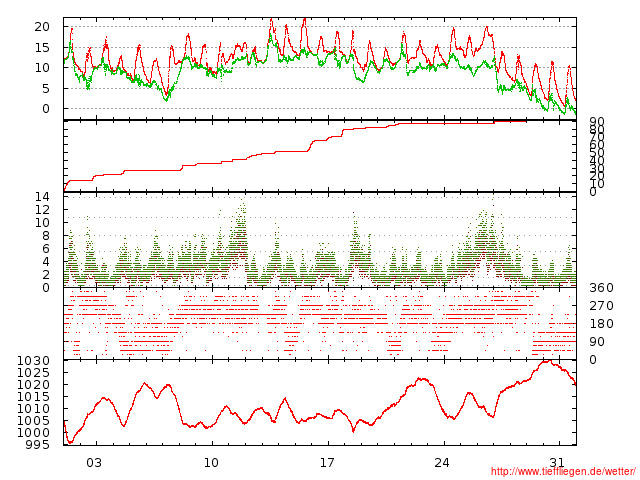Click the 15 label on the temperature axis
The height and width of the screenshot is (480, 640).
click(x=42, y=48)
